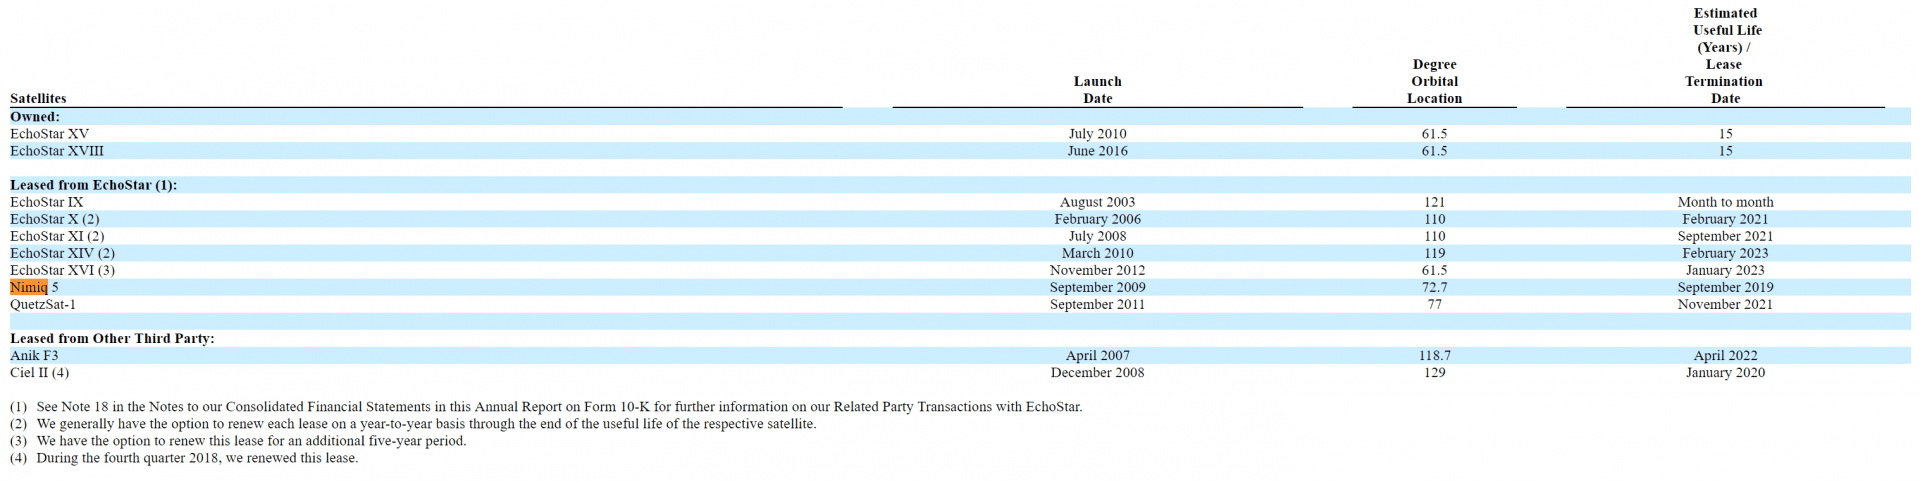Click the April 2007 launch date cell

tap(1097, 355)
